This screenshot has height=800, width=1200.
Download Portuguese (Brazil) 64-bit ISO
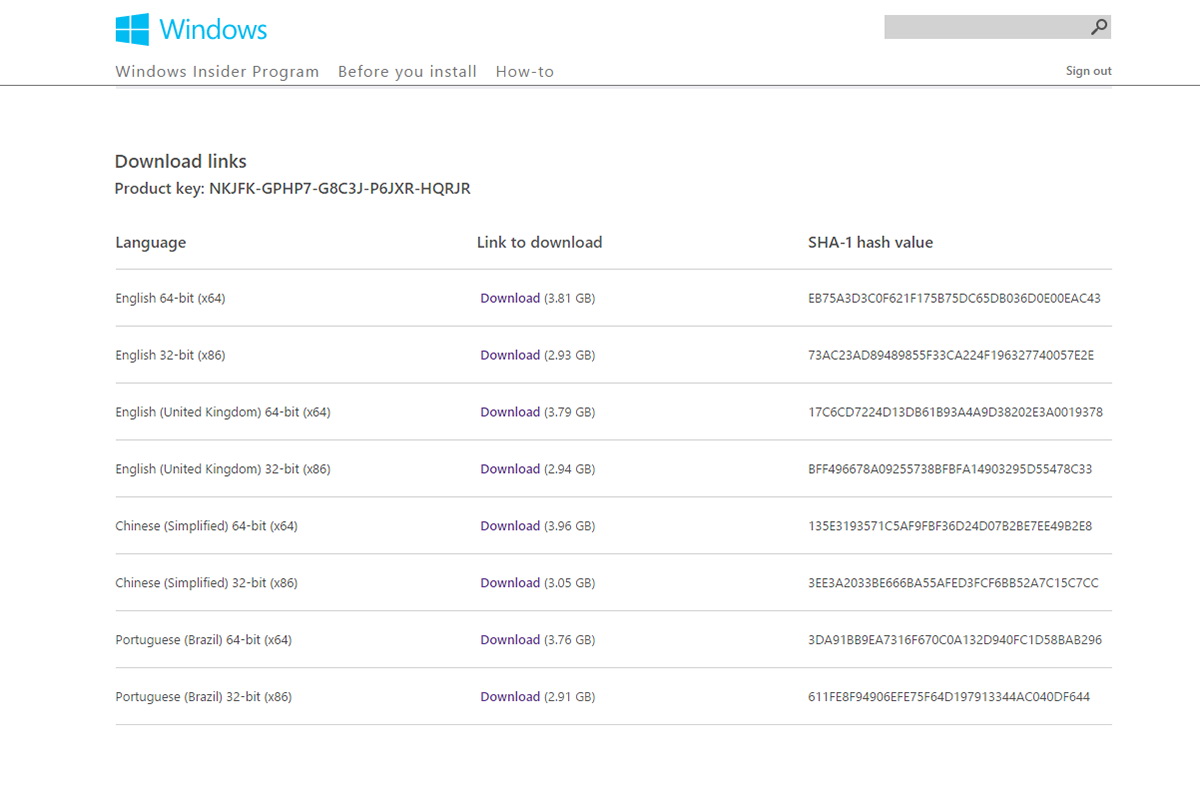(x=510, y=640)
